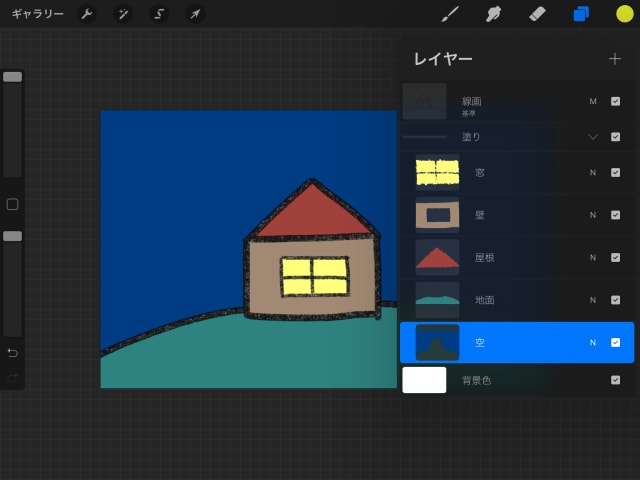Select the 屋根 red roof thumbnail
The height and width of the screenshot is (480, 640).
[437, 258]
